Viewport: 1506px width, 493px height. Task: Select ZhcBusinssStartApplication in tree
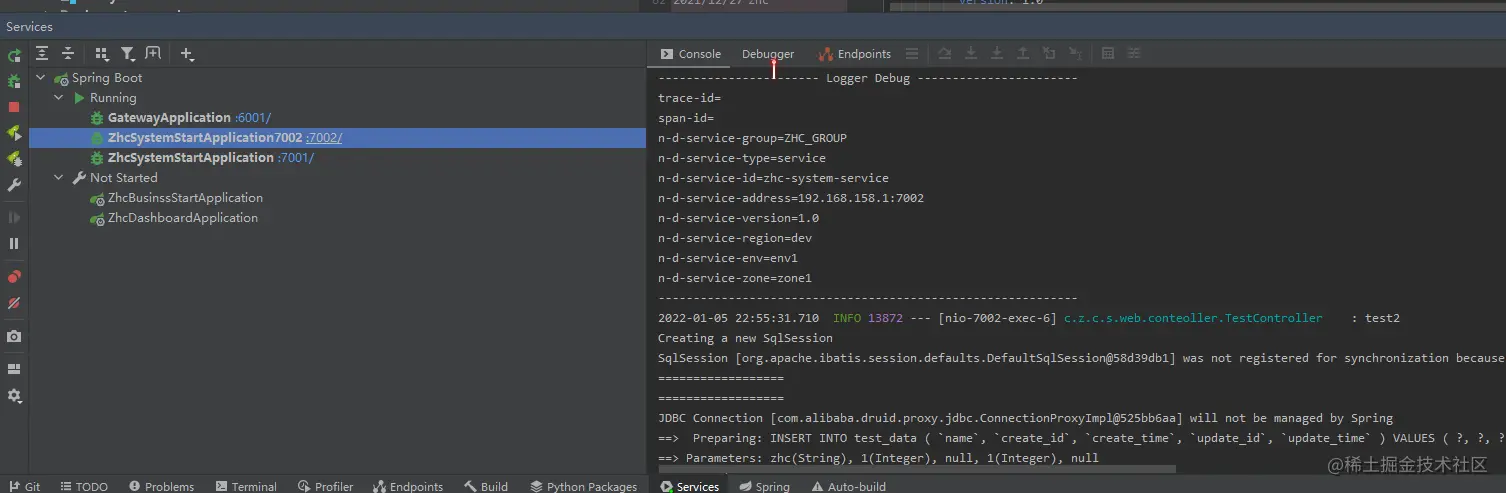point(185,198)
